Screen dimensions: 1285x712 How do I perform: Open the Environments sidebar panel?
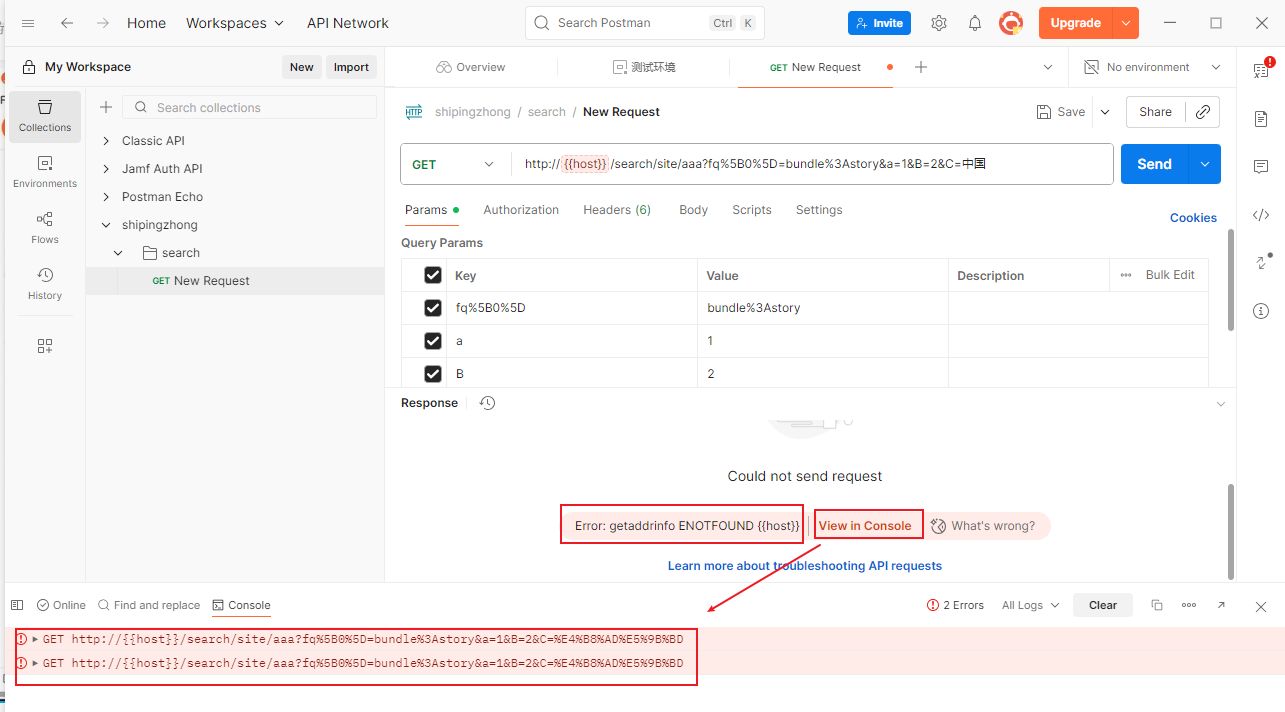45,172
